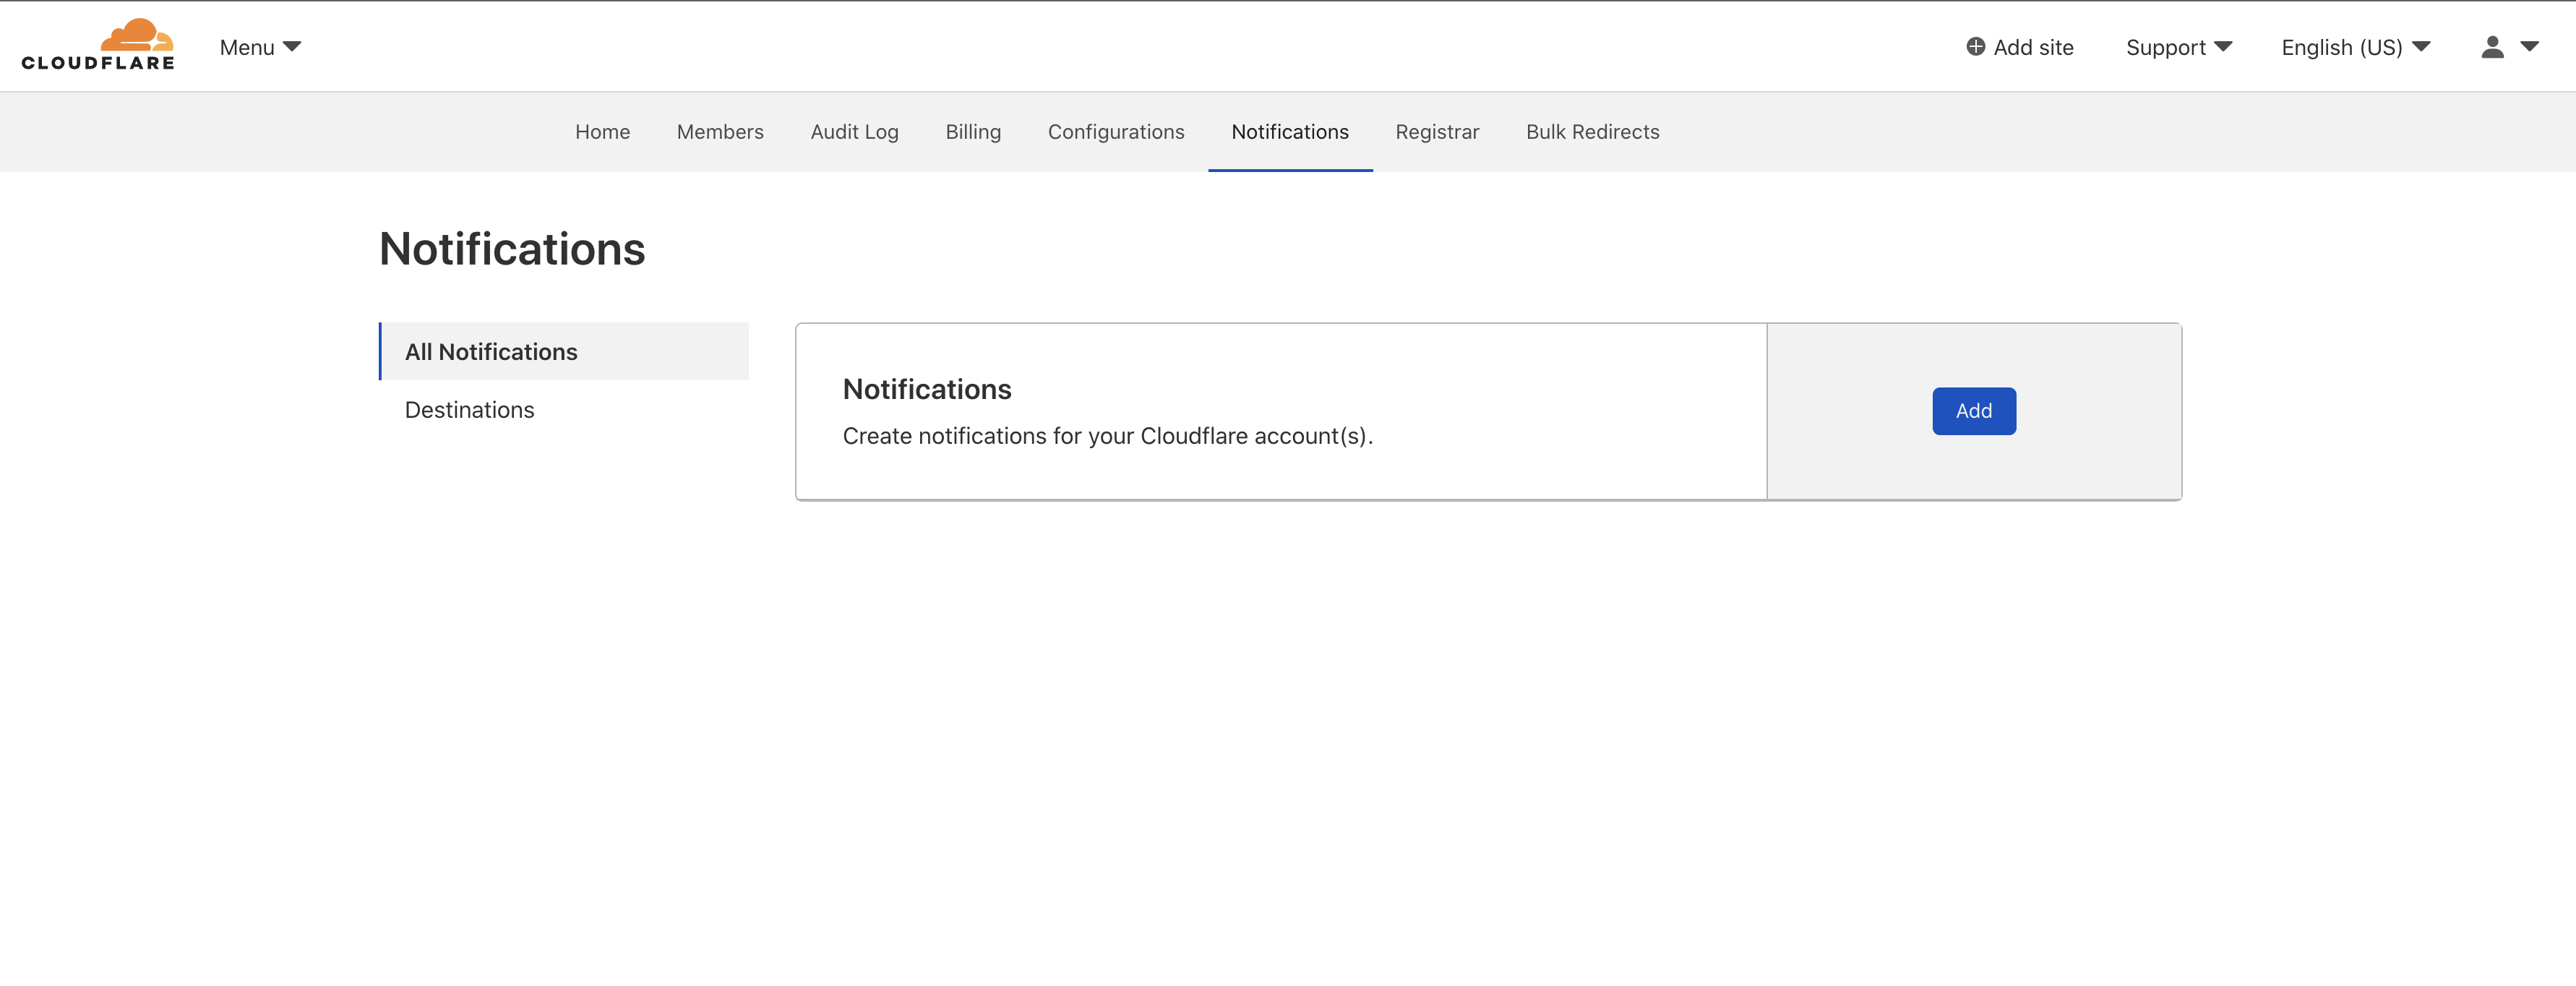
Task: Open the Support dropdown
Action: [x=2179, y=47]
